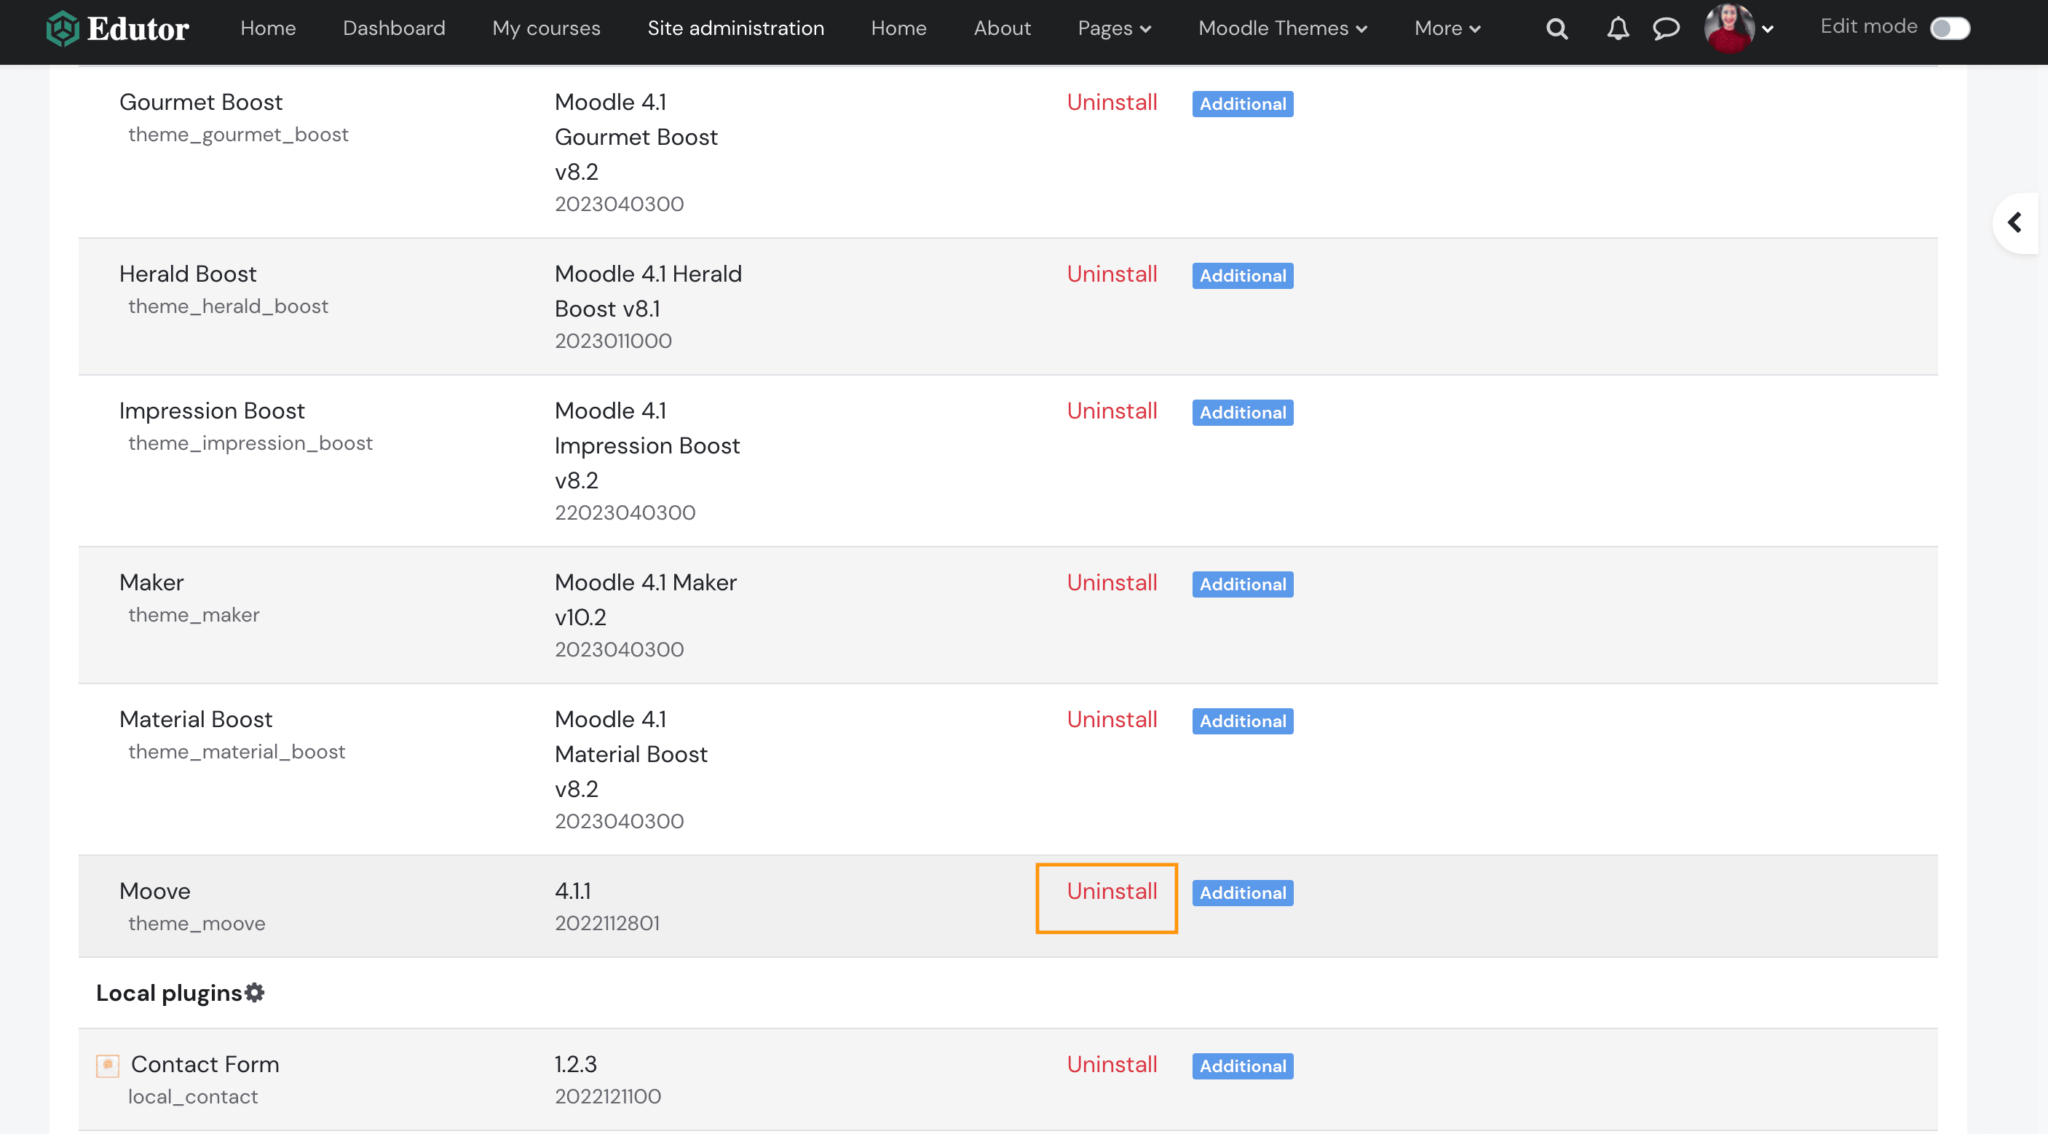2048x1134 pixels.
Task: Open the block drawer arrow icon
Action: coord(2015,223)
